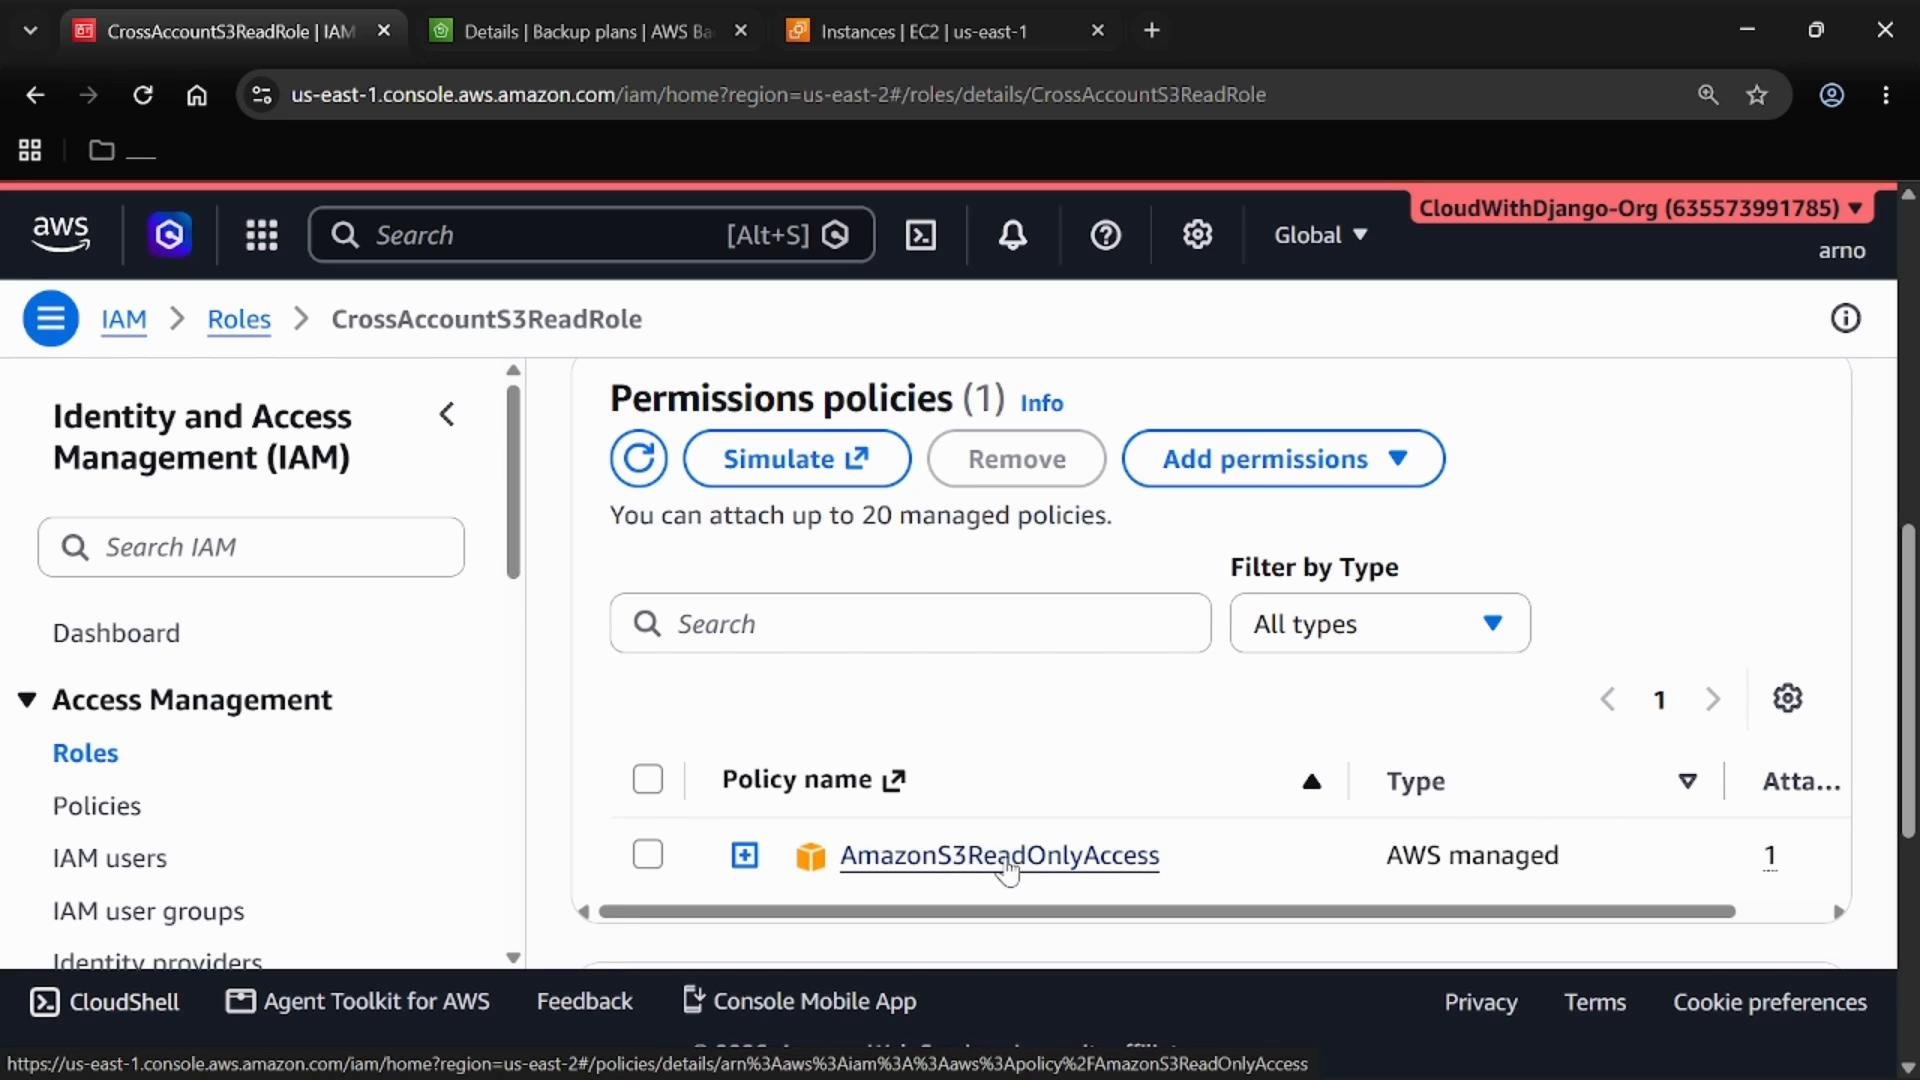Go to next policies page
Viewport: 1920px width, 1080px height.
[x=1712, y=699]
